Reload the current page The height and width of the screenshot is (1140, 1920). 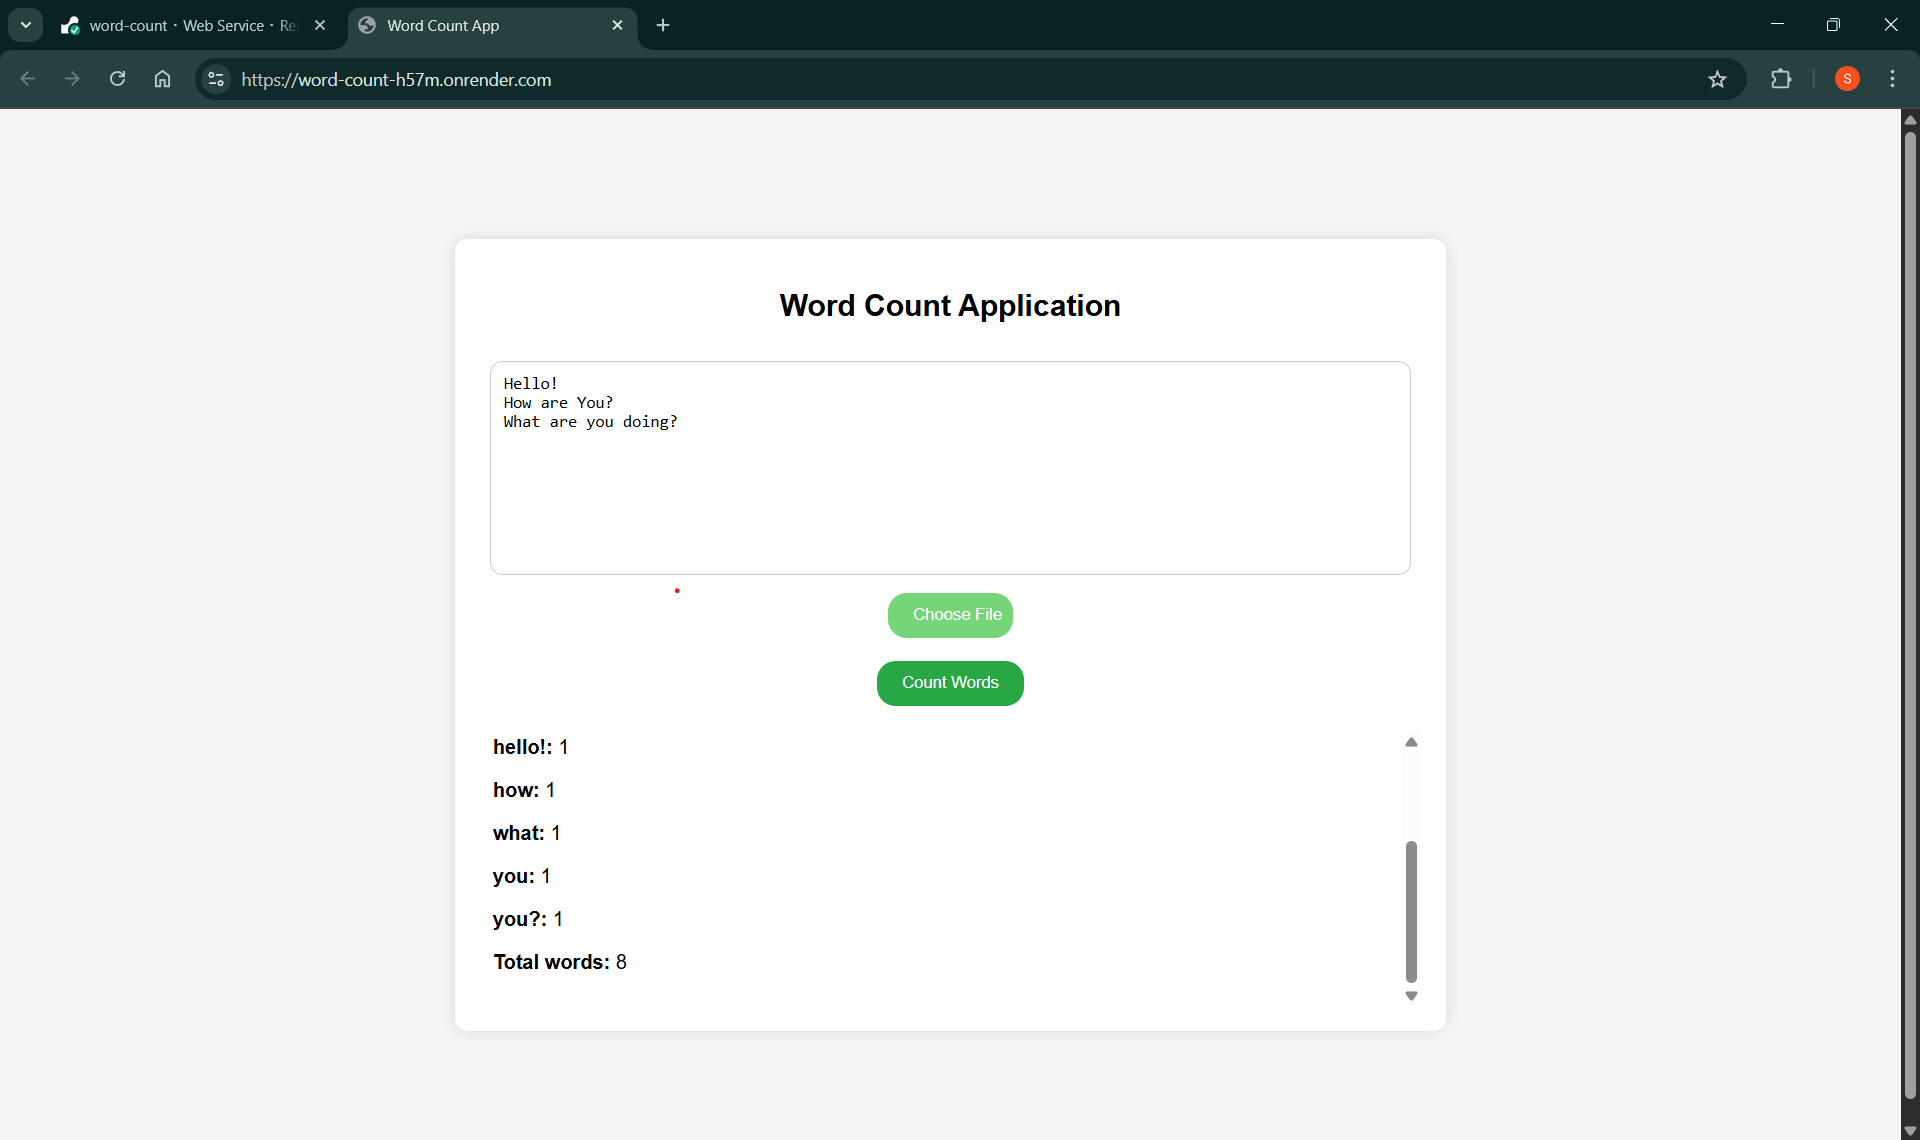(x=117, y=79)
